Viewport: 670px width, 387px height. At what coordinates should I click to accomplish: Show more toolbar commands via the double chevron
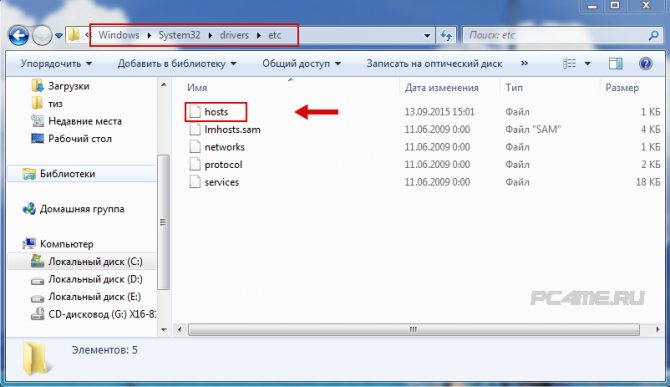point(524,63)
